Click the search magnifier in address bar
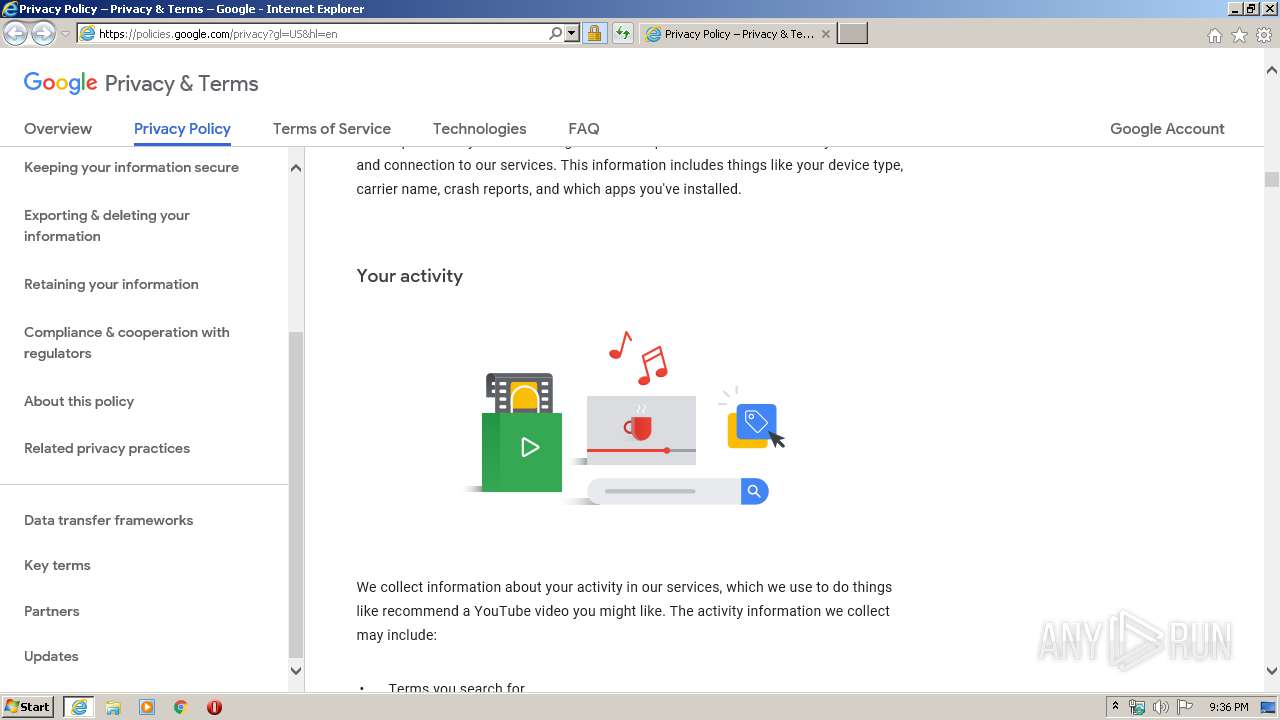 pos(556,34)
